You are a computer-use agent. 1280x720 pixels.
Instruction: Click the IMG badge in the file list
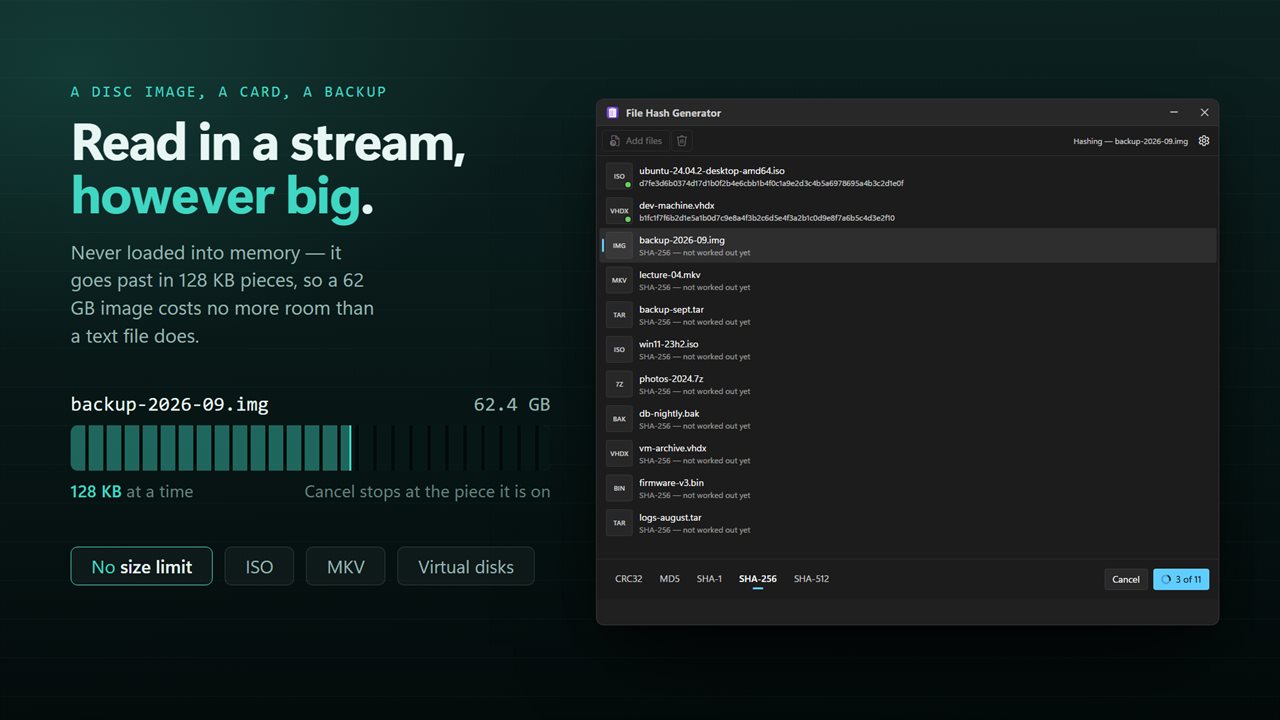click(x=619, y=246)
